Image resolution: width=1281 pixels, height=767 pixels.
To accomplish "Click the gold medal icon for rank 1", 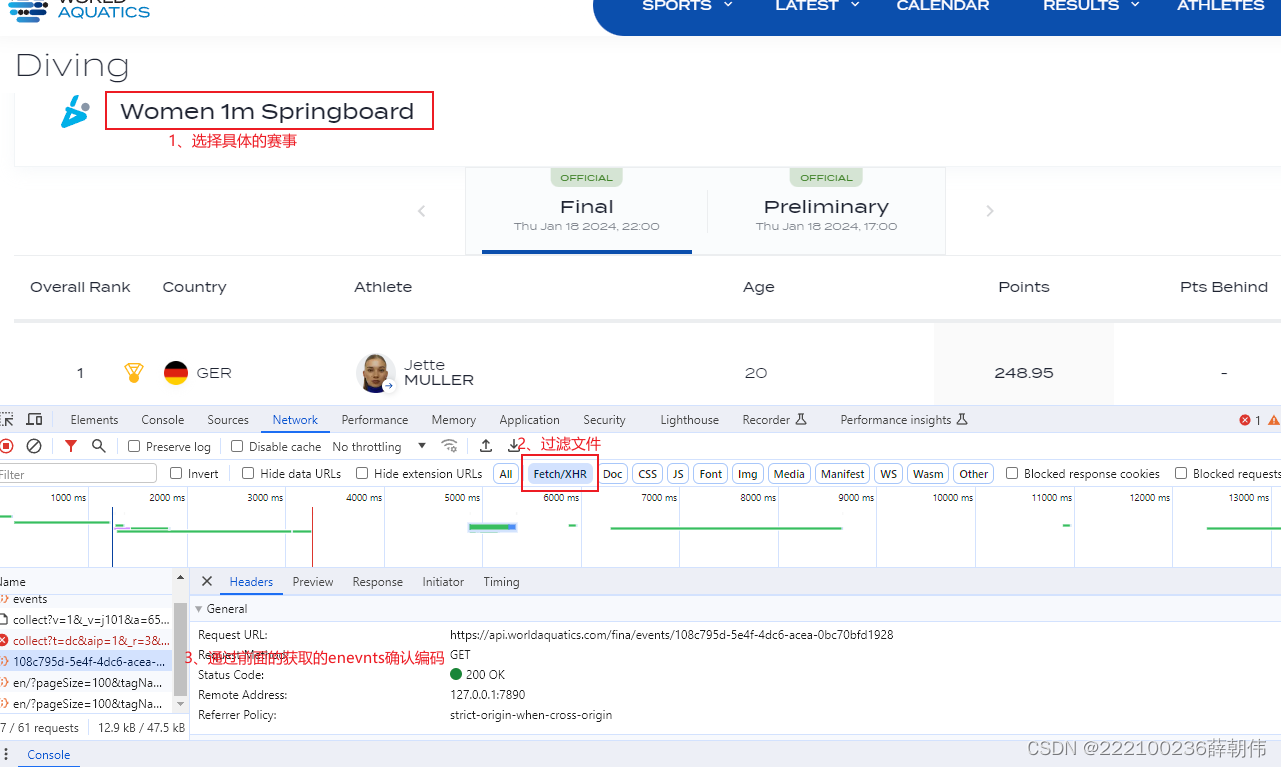I will coord(133,373).
